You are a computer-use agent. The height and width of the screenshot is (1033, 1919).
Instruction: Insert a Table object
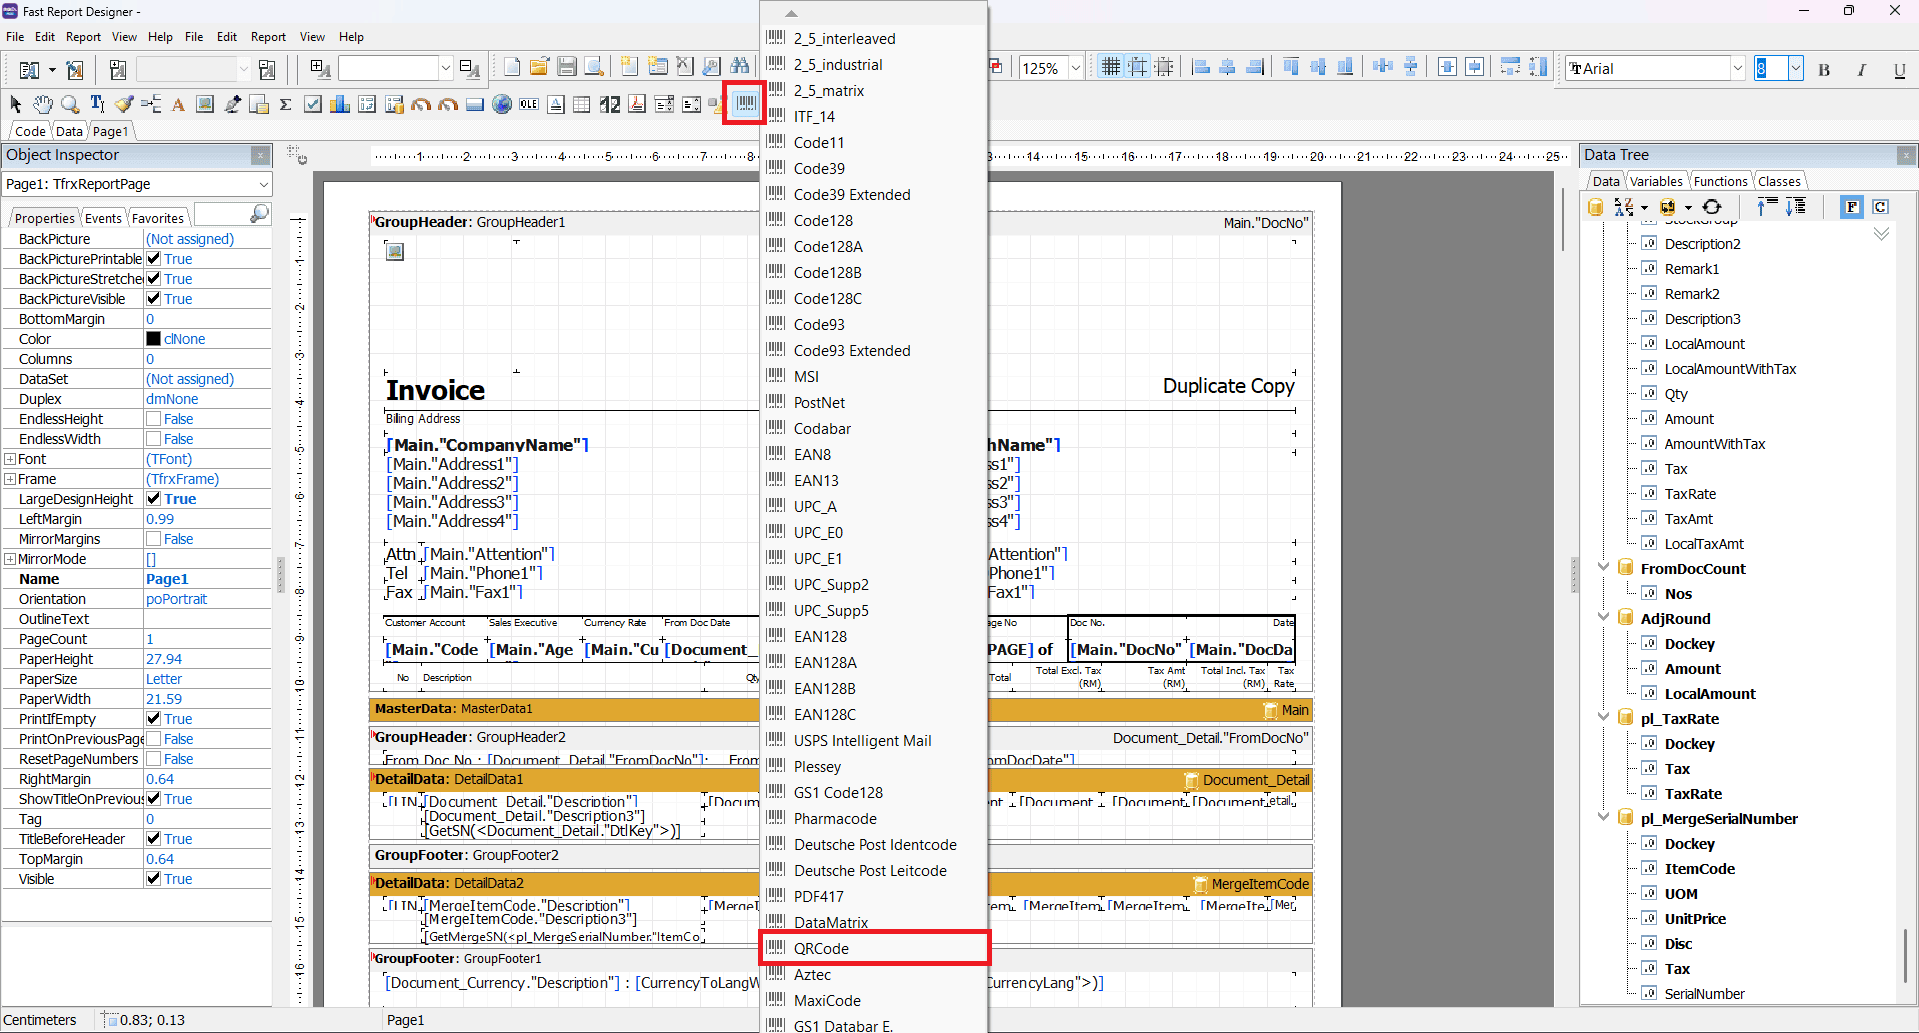[x=582, y=104]
